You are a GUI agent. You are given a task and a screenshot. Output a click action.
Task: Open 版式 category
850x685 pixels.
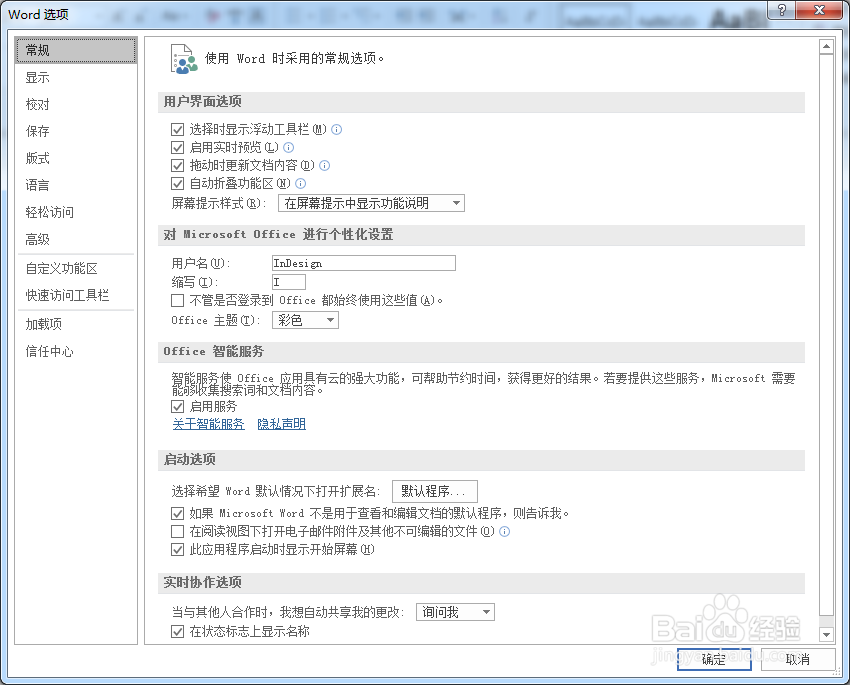coord(76,158)
